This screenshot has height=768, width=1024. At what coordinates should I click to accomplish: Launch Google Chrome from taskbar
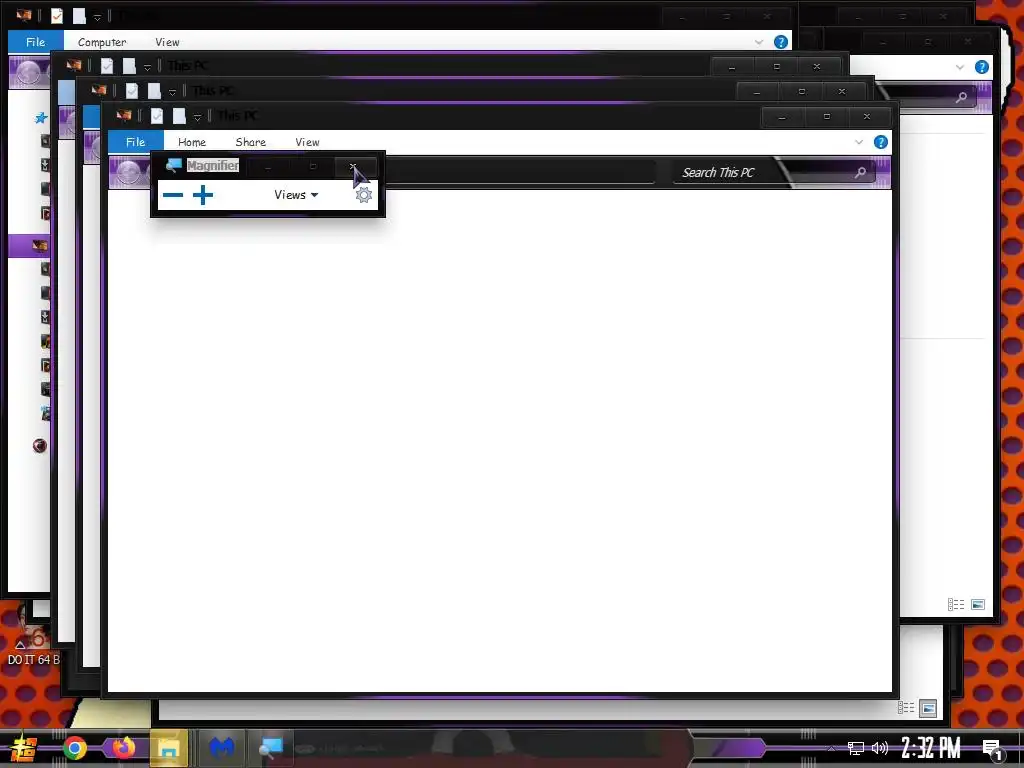point(74,748)
